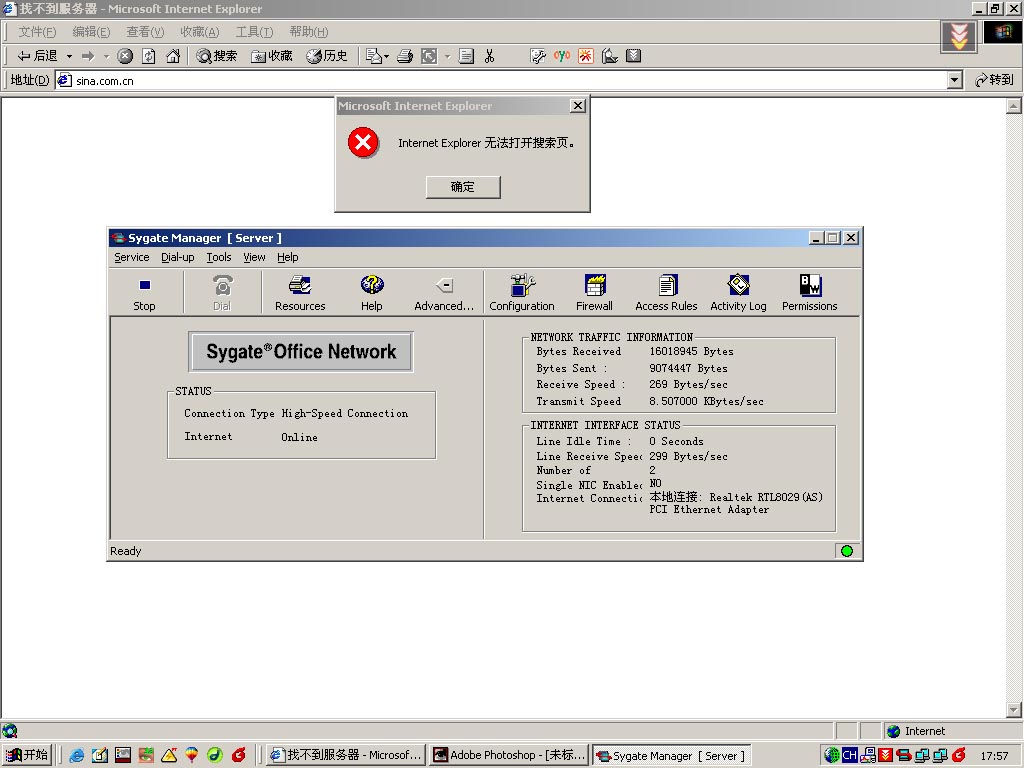Click the High-Speed Connection text
The width and height of the screenshot is (1024, 768).
point(345,413)
